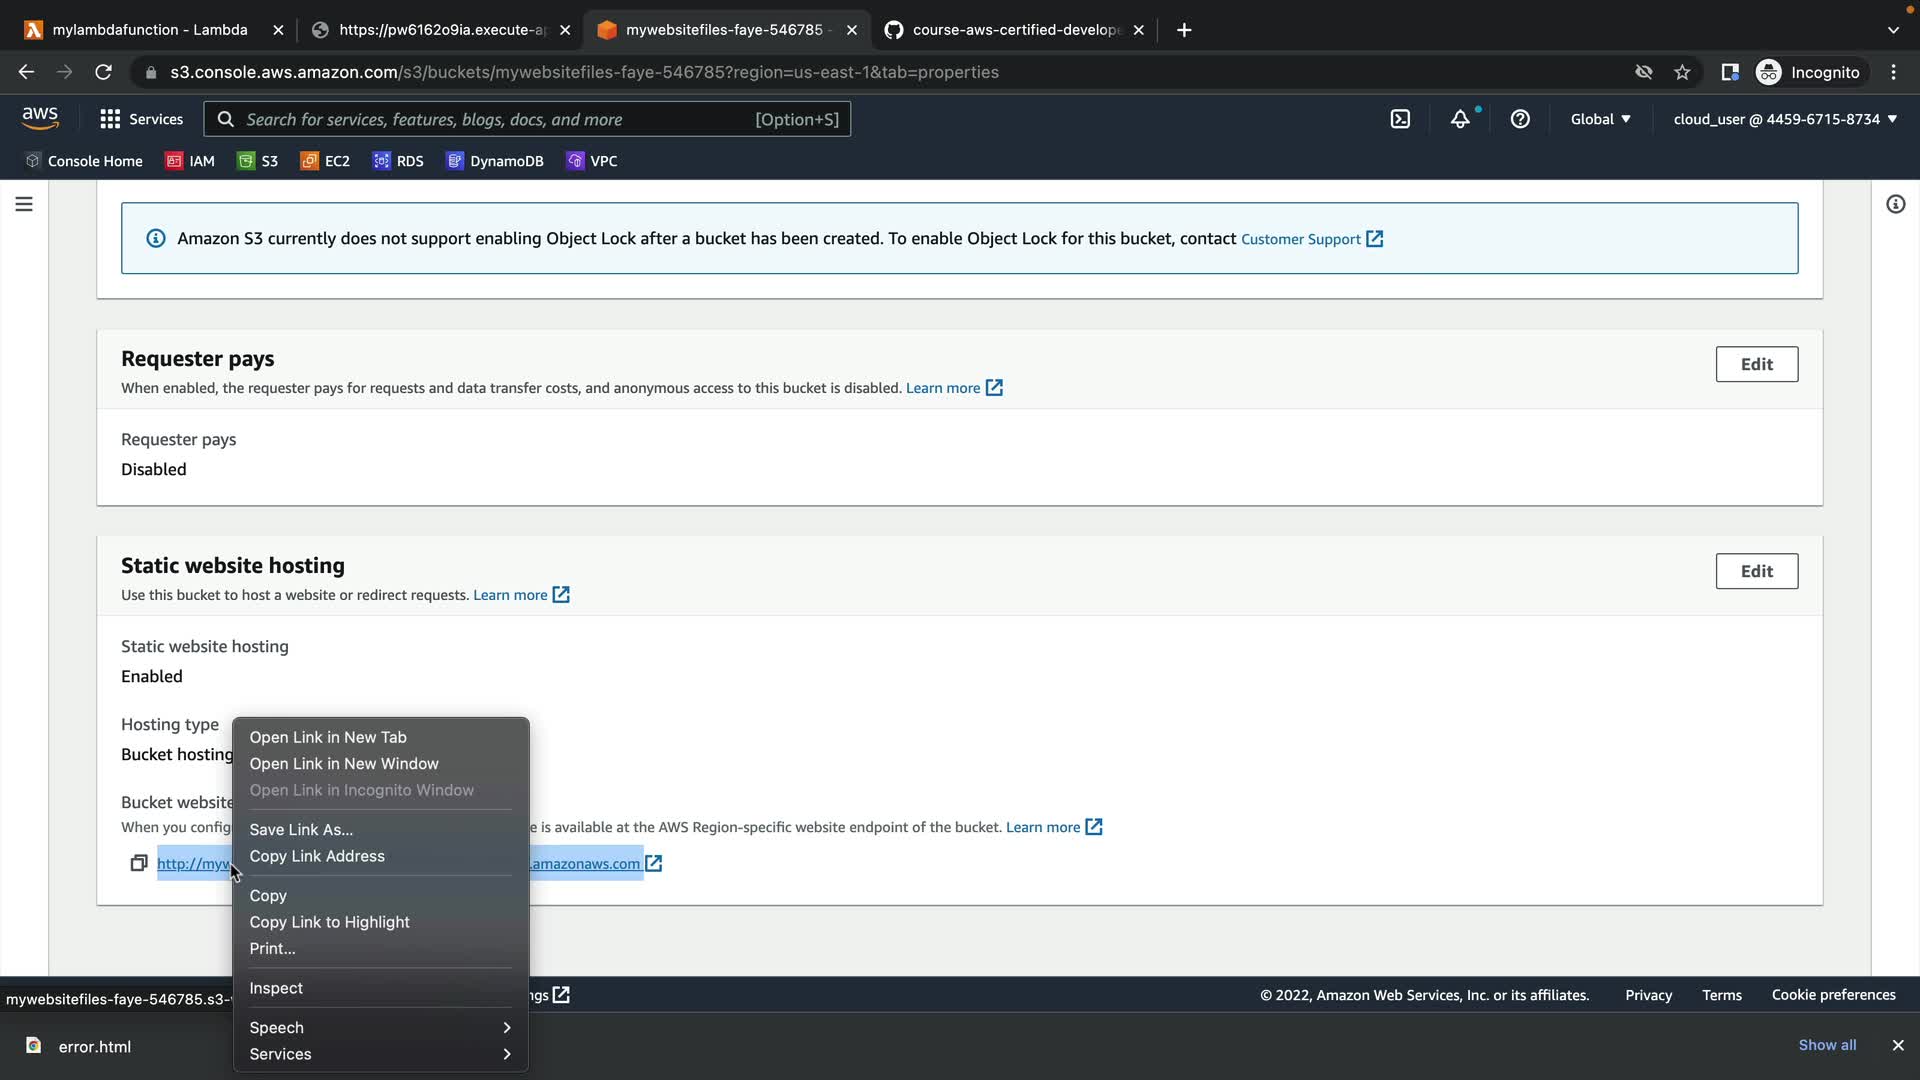Click the copy icon beside bucket endpoint

tap(139, 863)
